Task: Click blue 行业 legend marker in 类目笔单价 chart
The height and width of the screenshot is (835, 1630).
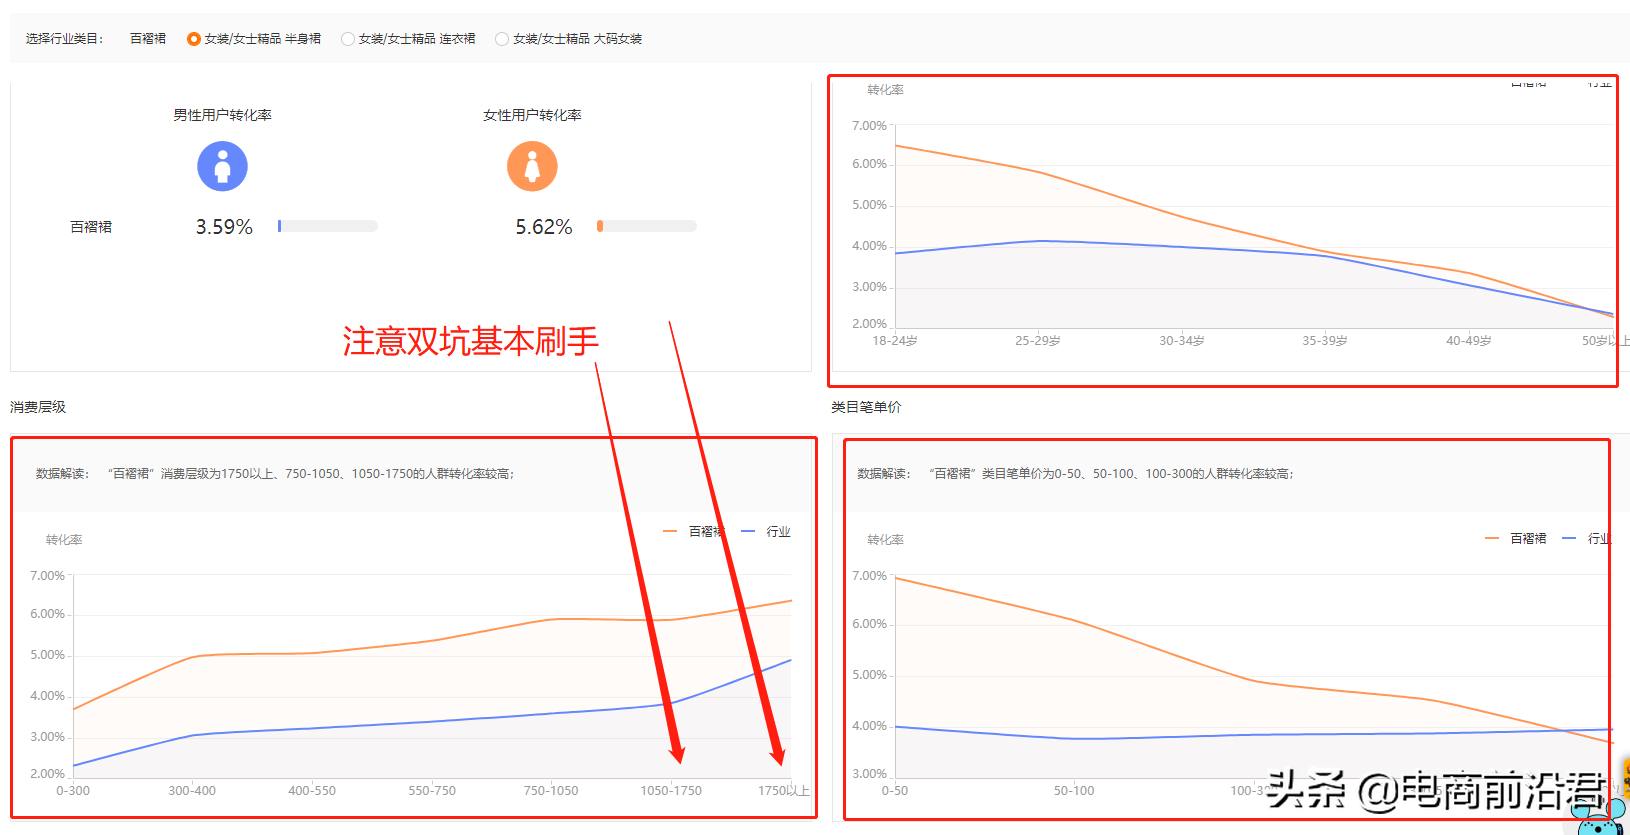Action: tap(1569, 538)
